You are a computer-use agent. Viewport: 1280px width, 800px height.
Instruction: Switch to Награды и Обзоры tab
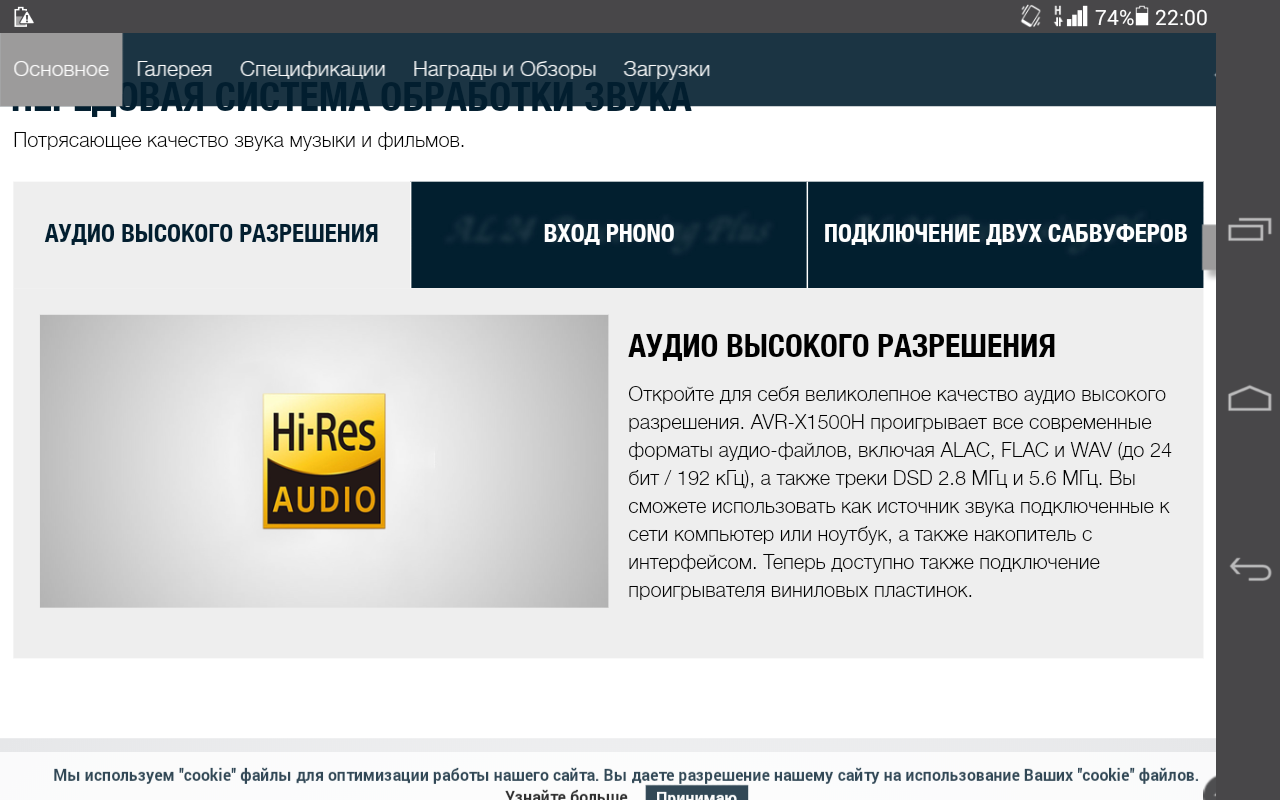[x=504, y=69]
